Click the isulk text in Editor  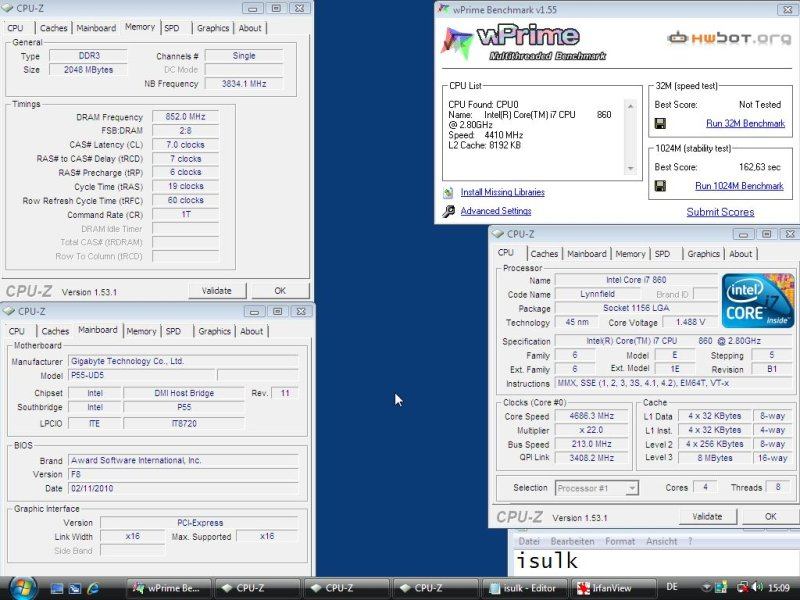pos(546,561)
